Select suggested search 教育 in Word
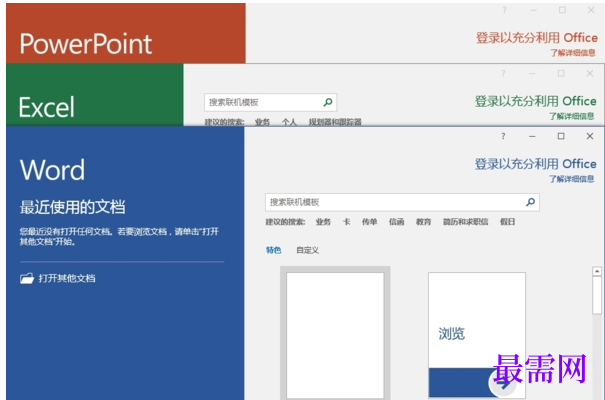 424,222
